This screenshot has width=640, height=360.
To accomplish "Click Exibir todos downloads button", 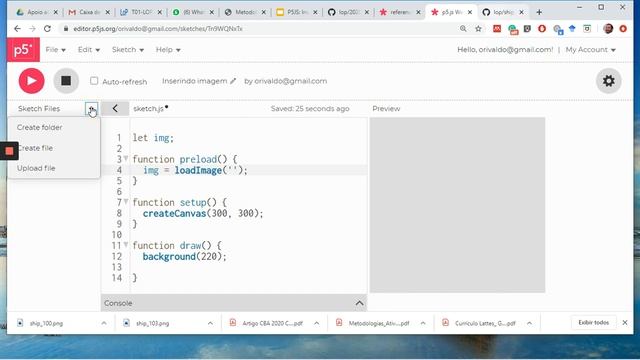I will click(x=593, y=322).
